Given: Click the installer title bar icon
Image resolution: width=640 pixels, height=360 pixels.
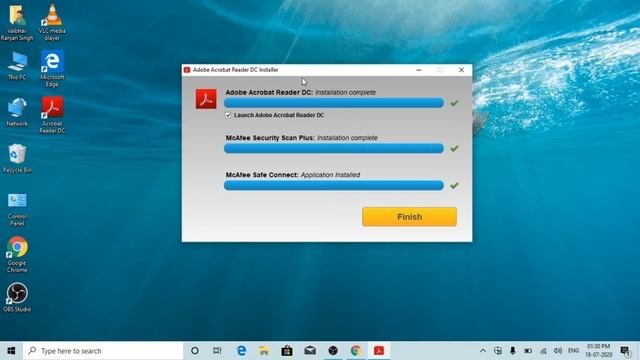Looking at the screenshot, I should pyautogui.click(x=187, y=70).
